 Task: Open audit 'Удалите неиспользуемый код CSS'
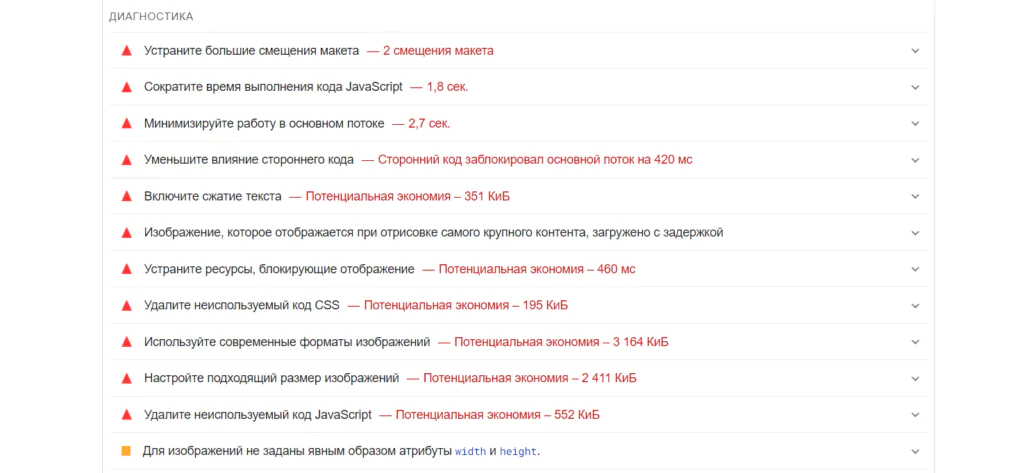point(519,306)
